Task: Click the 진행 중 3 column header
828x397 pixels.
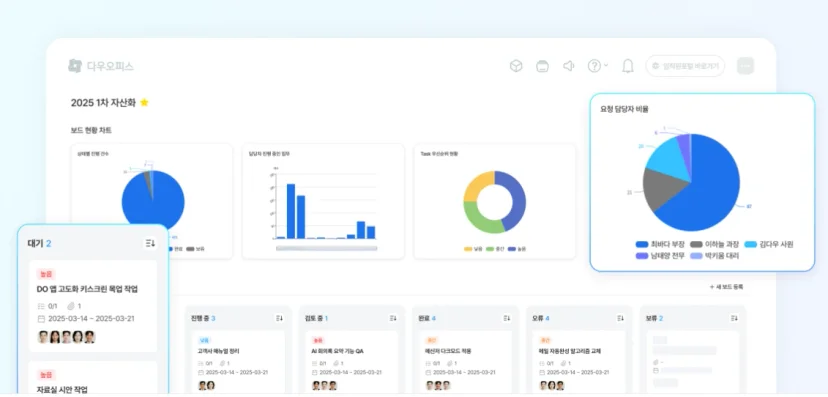Action: [x=203, y=318]
